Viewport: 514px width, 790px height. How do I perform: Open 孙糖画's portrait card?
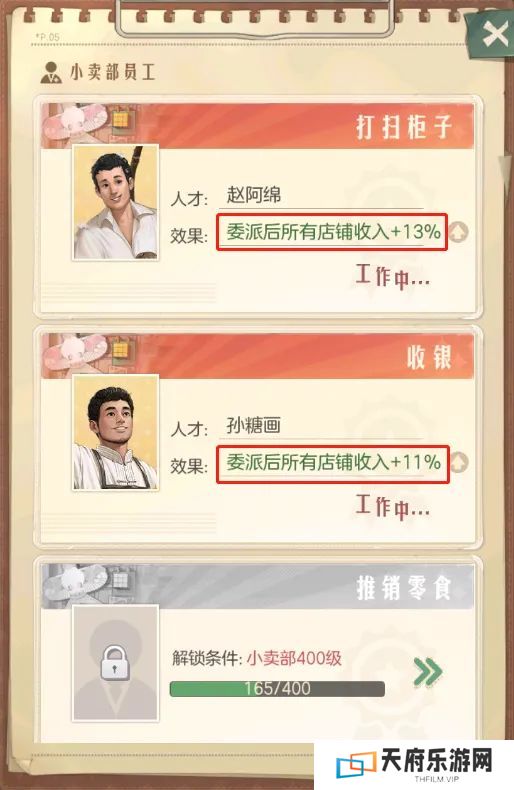pyautogui.click(x=116, y=432)
